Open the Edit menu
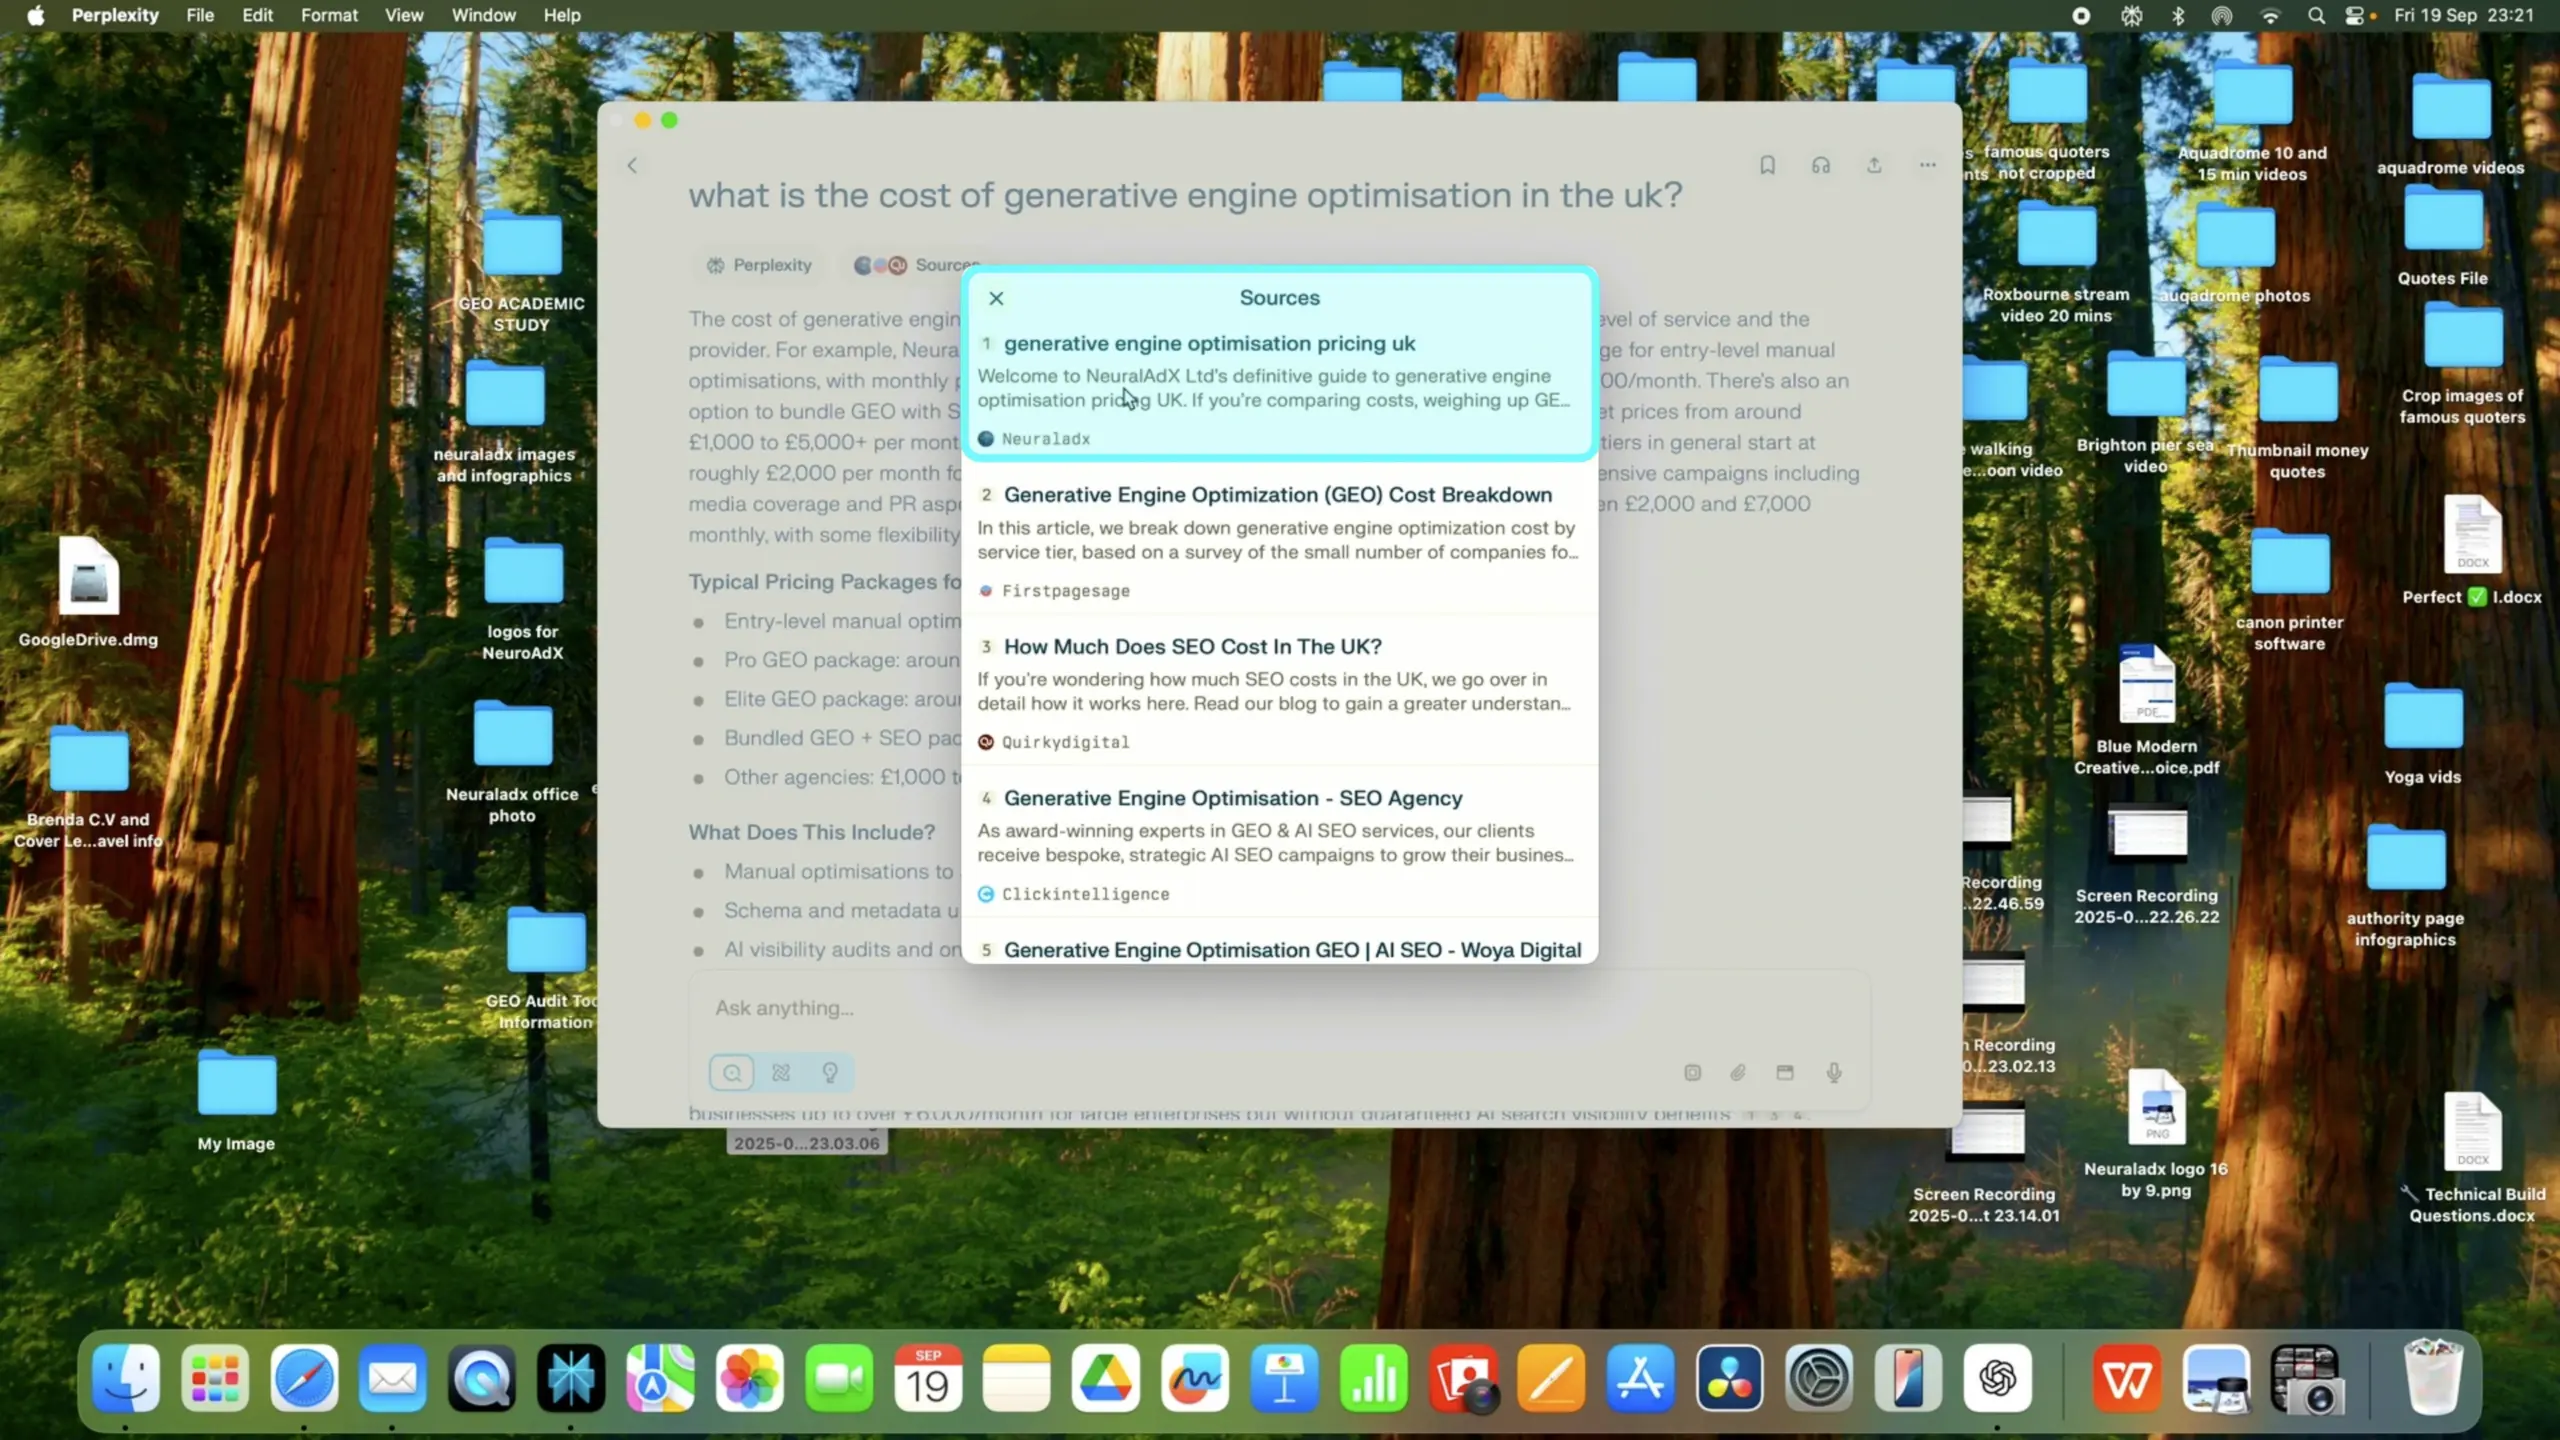This screenshot has width=2560, height=1440. point(257,15)
